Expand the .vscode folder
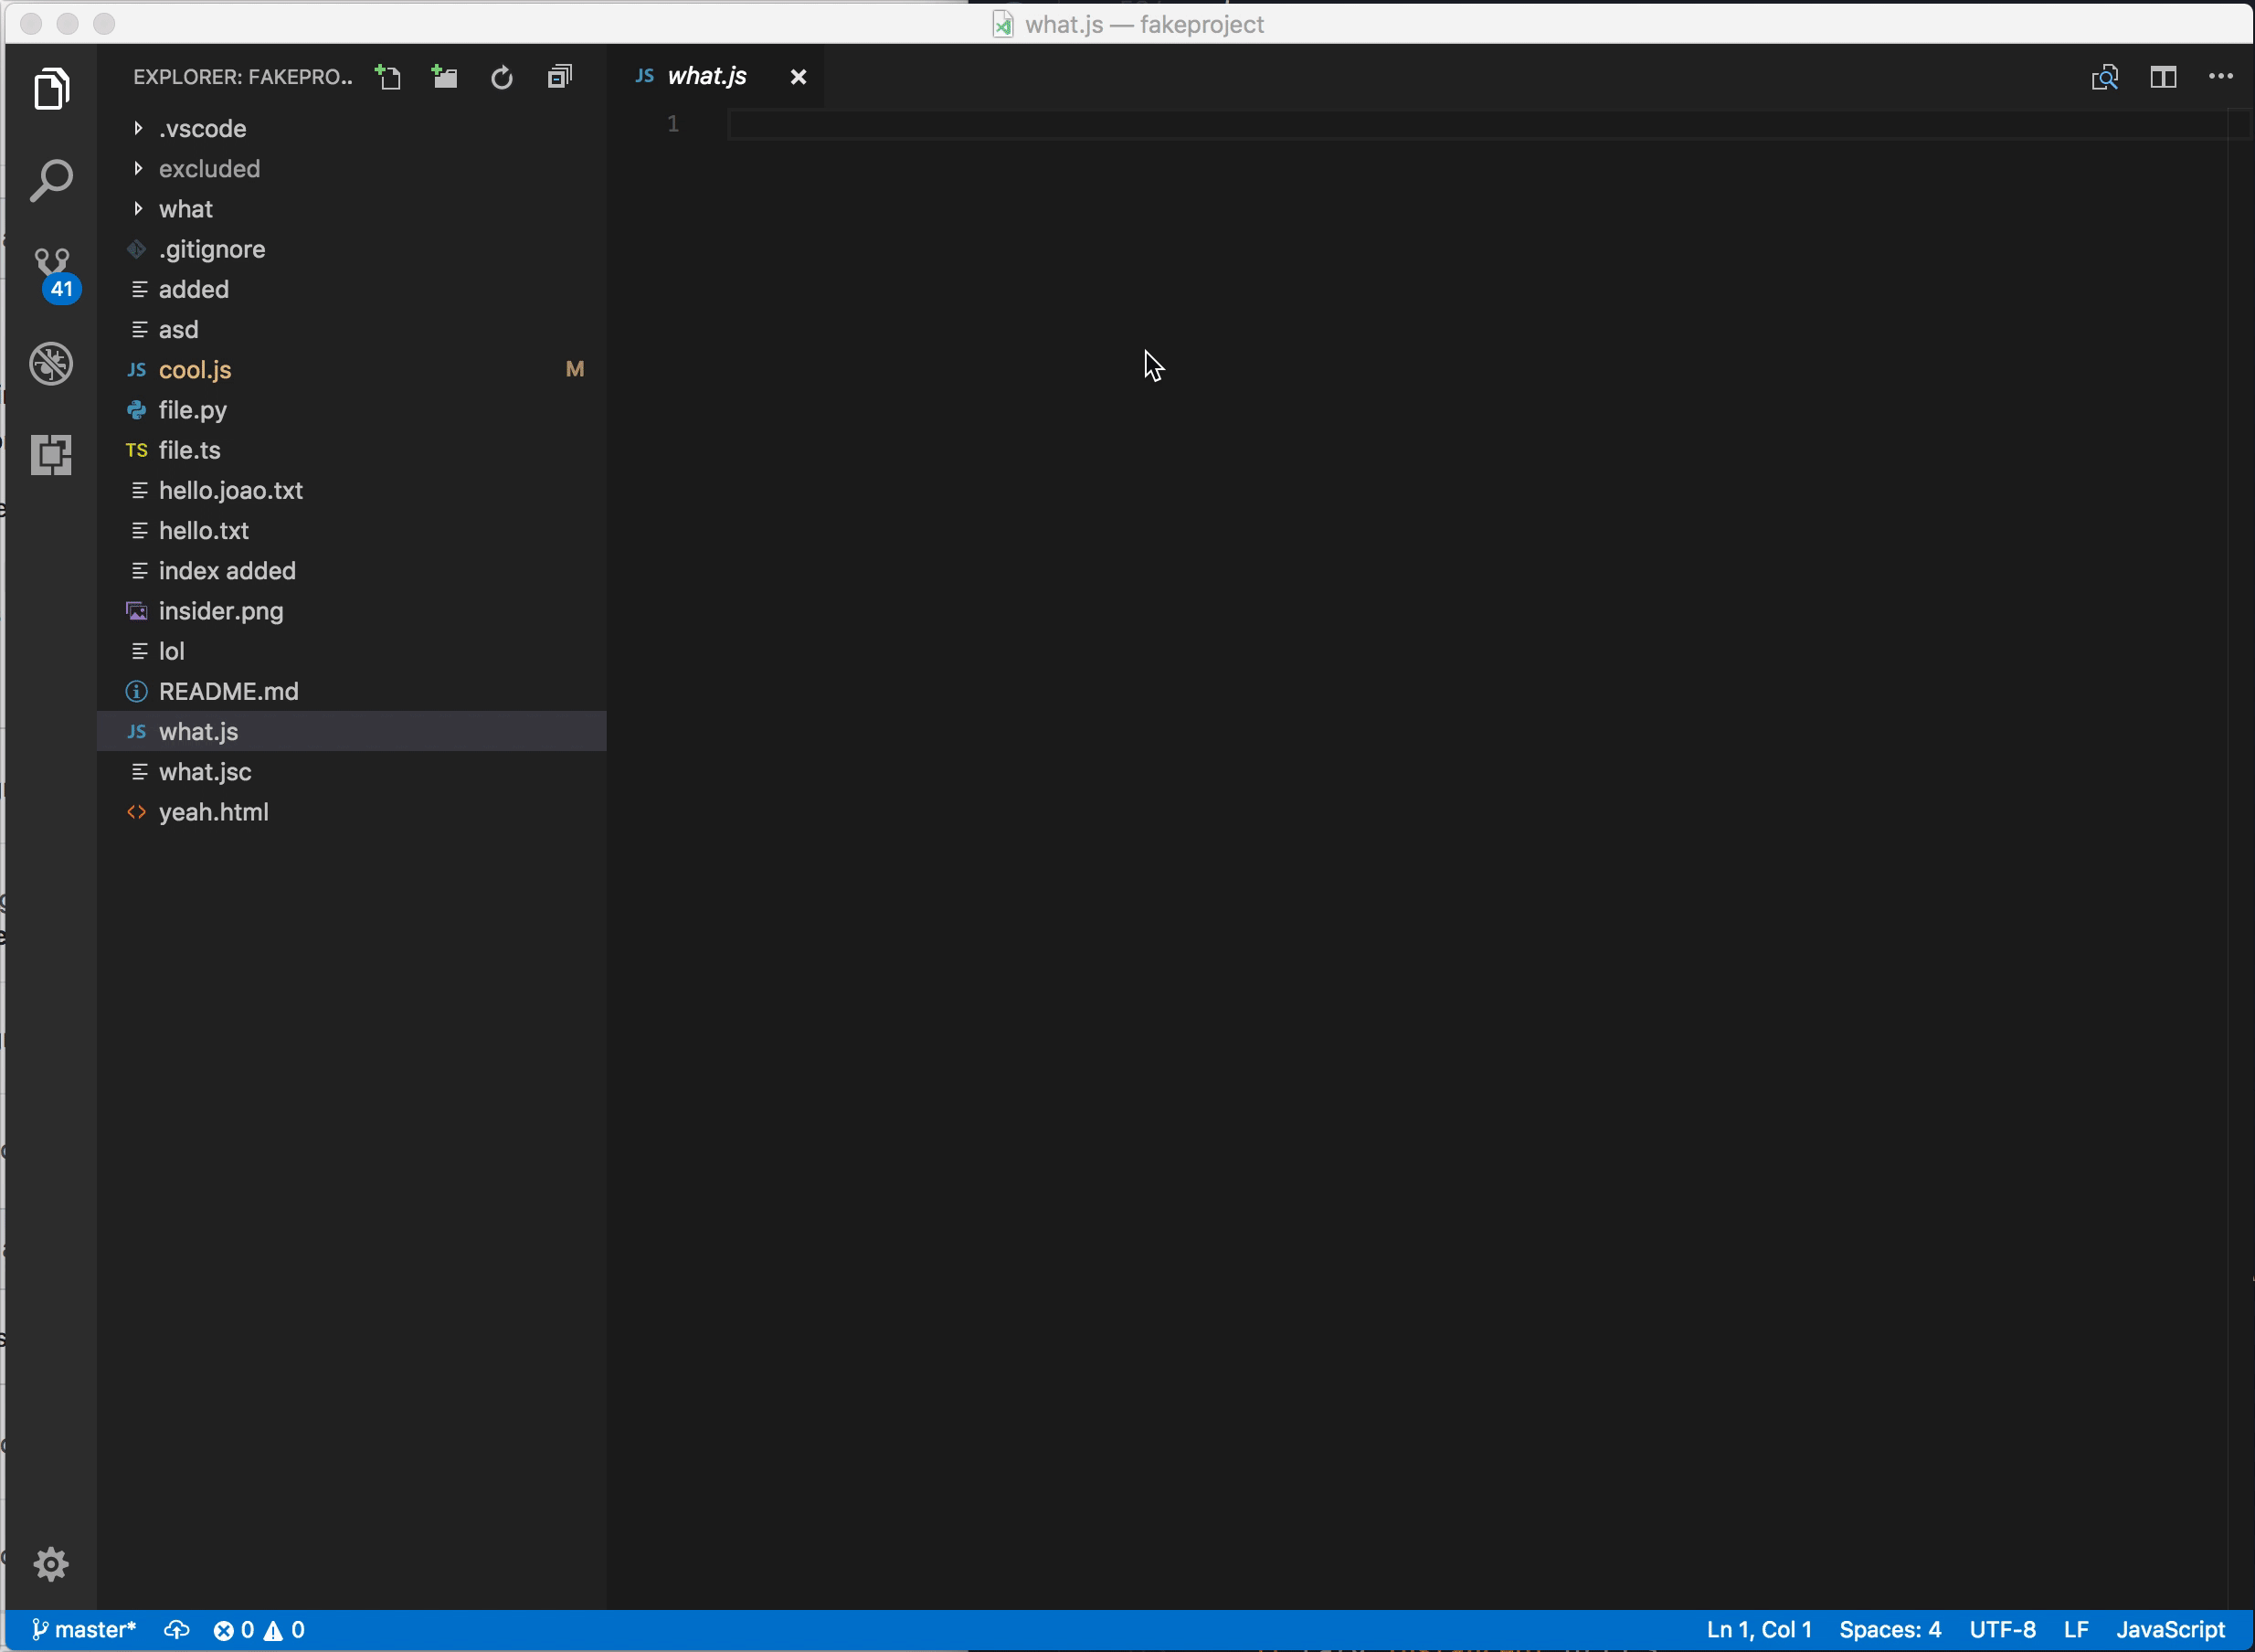 pyautogui.click(x=202, y=129)
